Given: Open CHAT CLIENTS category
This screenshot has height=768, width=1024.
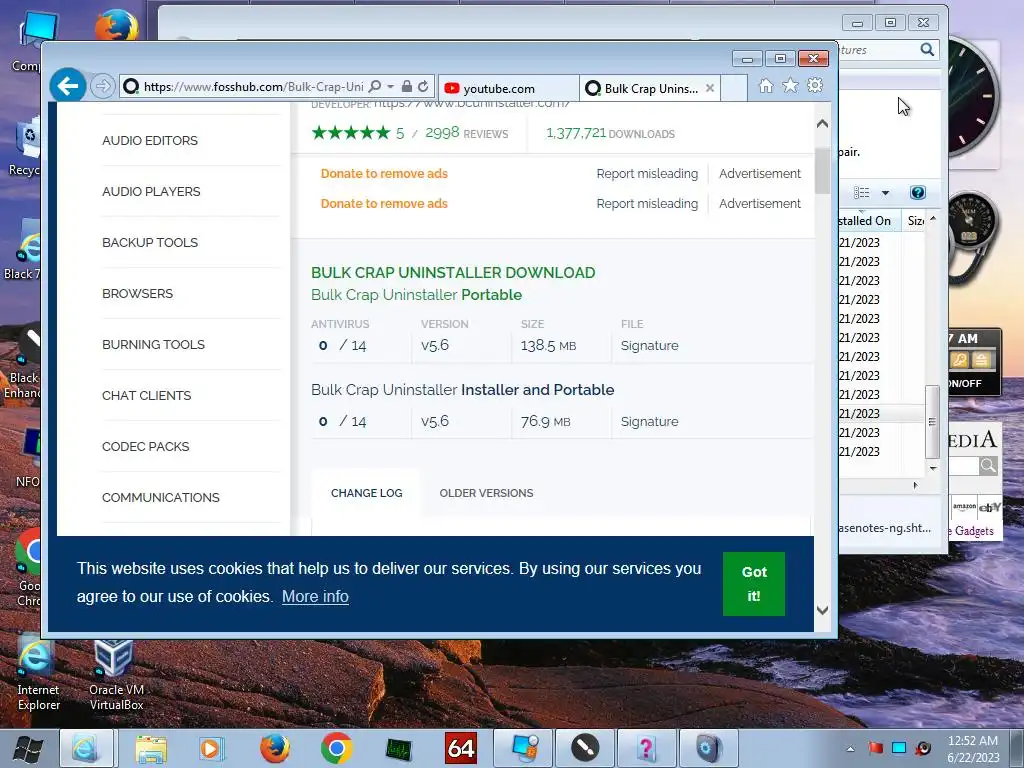Looking at the screenshot, I should tap(146, 395).
